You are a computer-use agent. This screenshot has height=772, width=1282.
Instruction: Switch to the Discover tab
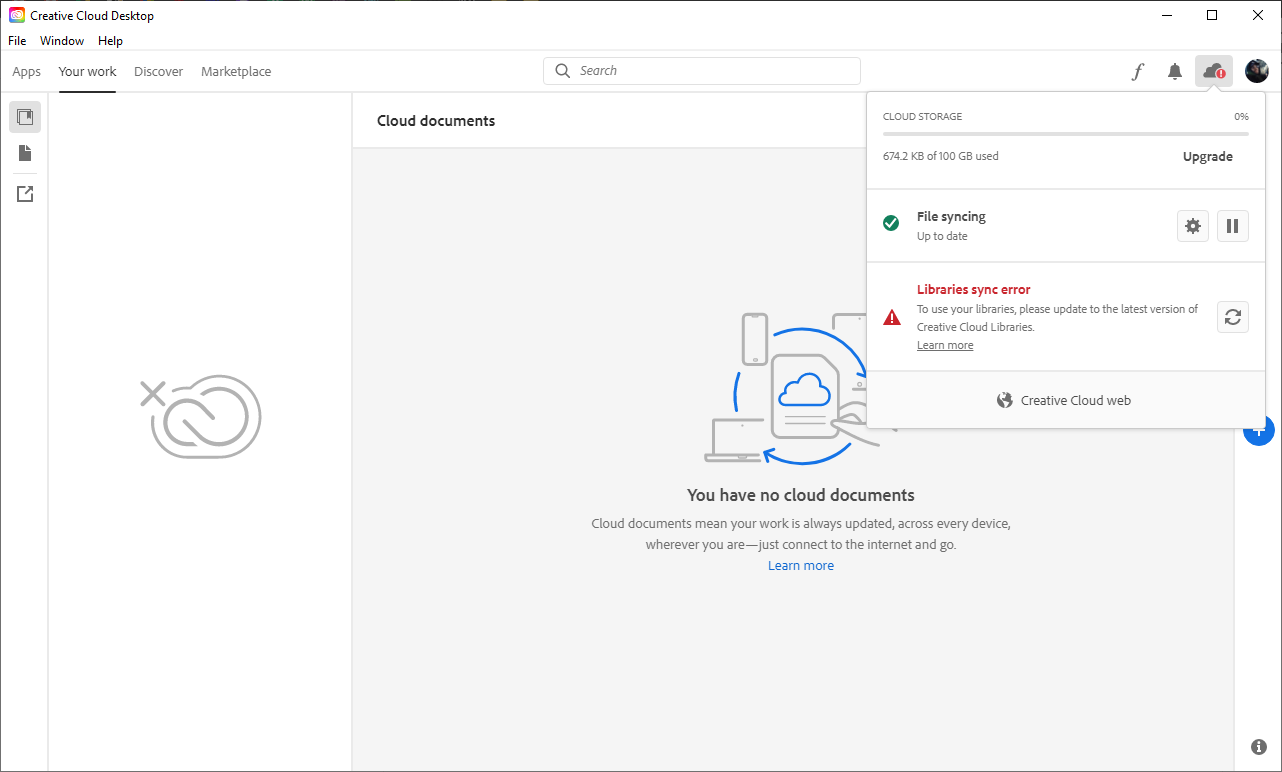(158, 72)
